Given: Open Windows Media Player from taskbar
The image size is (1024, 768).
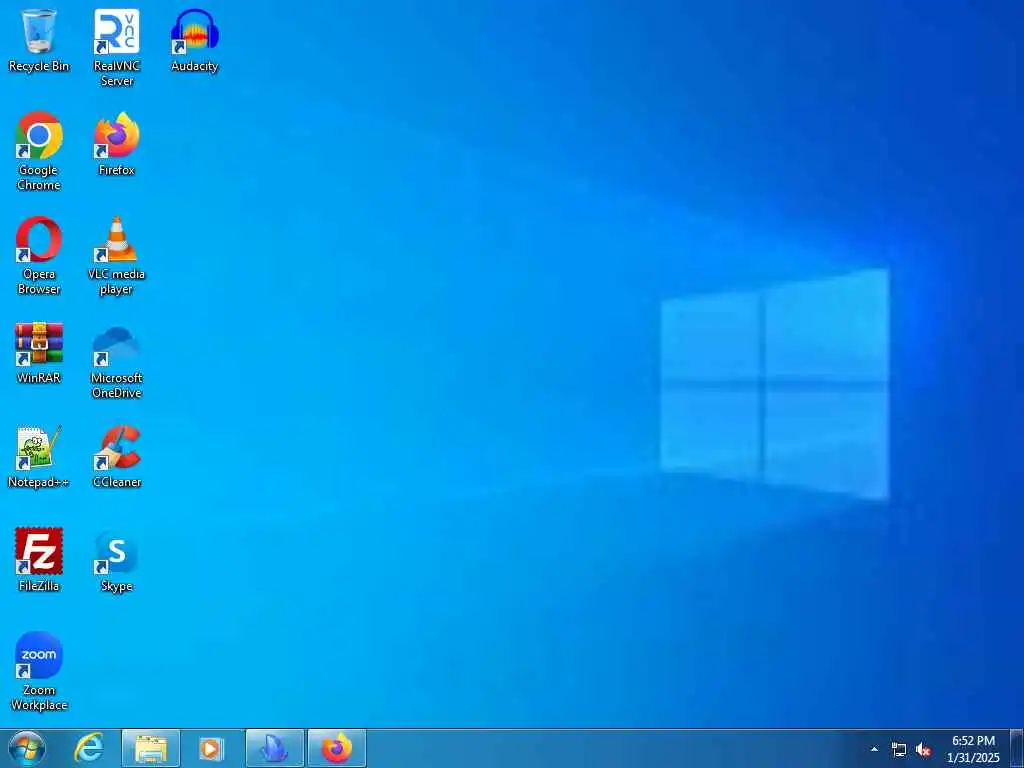Looking at the screenshot, I should (211, 748).
